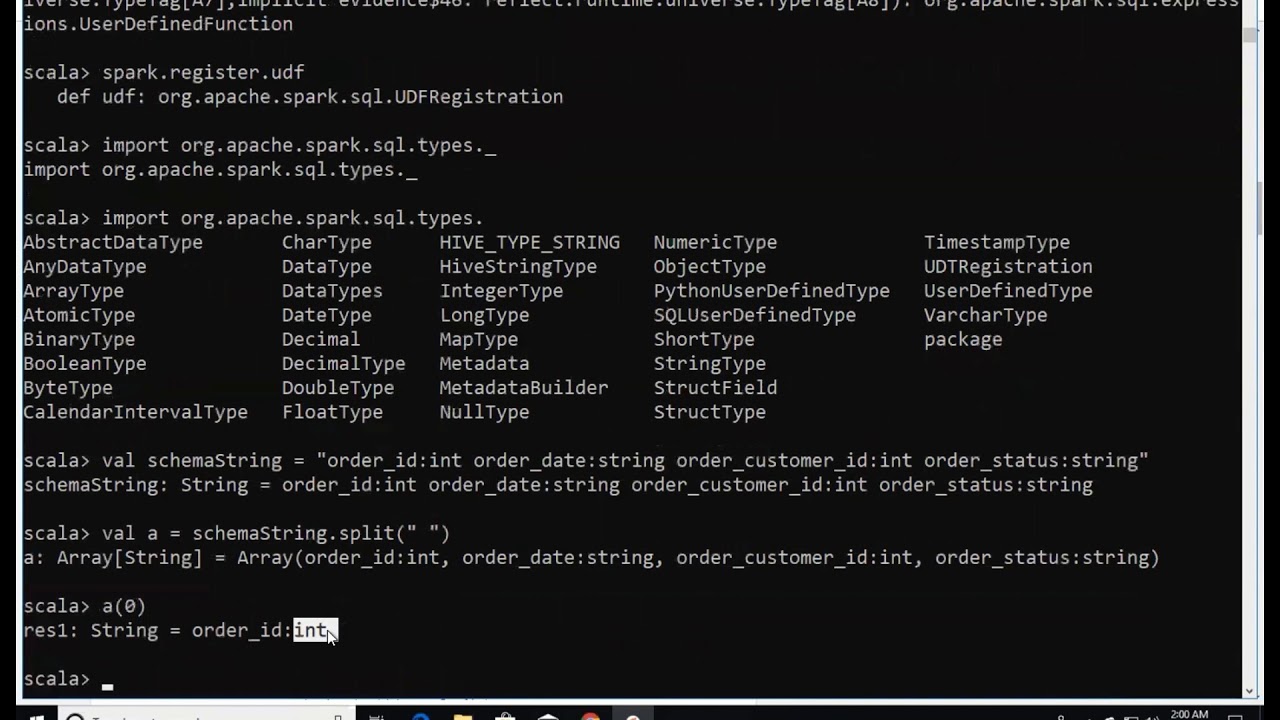The width and height of the screenshot is (1280, 720).
Task: Click 'package' entry in completion list
Action: [963, 339]
